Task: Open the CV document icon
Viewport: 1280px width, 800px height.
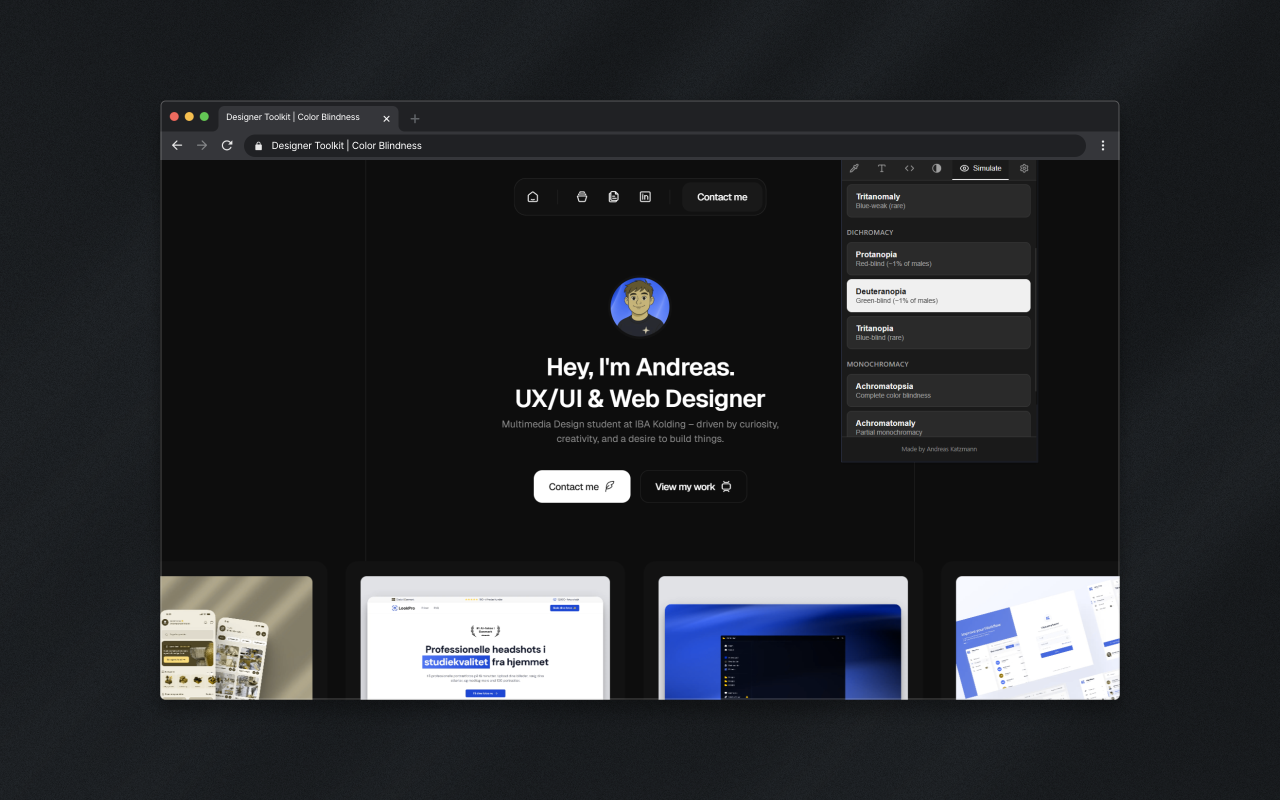Action: 613,196
